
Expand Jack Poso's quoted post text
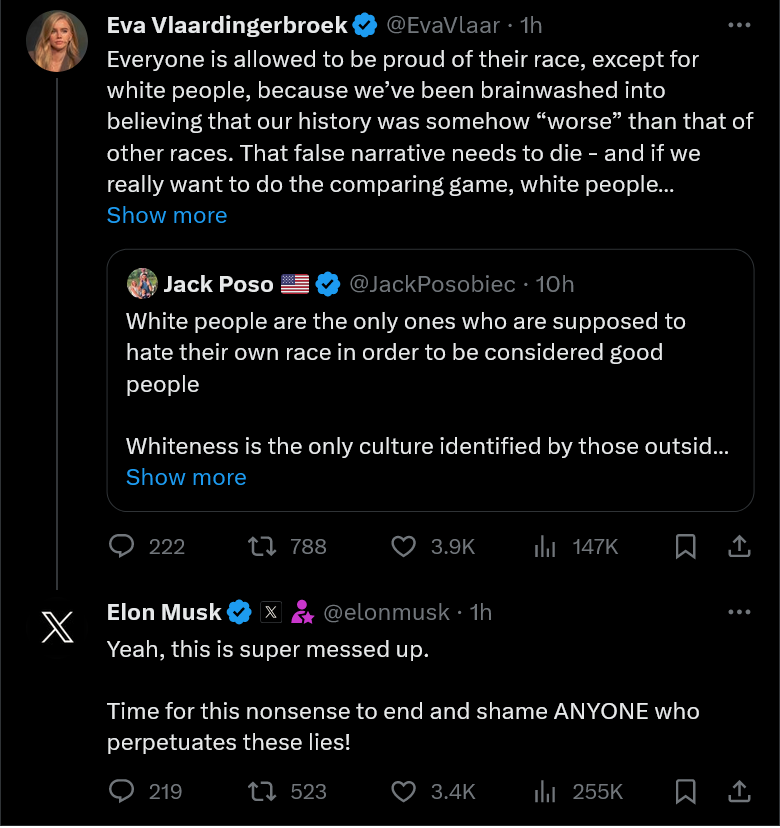[186, 477]
